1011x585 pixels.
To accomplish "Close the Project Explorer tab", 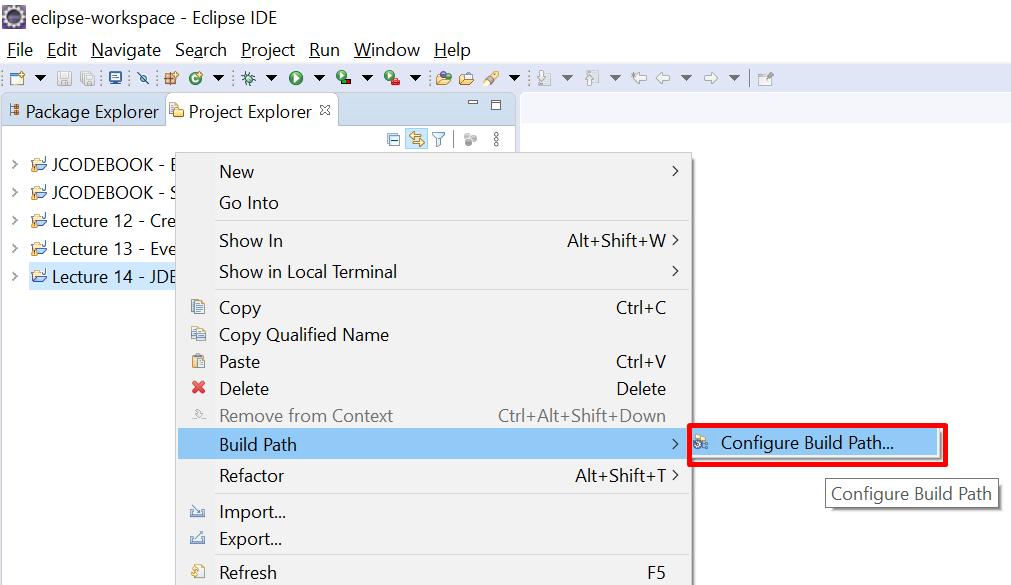I will pos(325,110).
